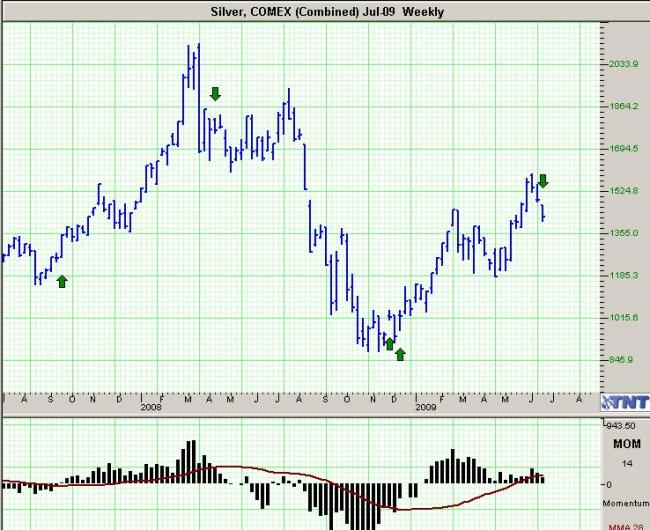Click the tallest positive momentum histogram bar in March 2008
The image size is (650, 530).
coord(193,462)
